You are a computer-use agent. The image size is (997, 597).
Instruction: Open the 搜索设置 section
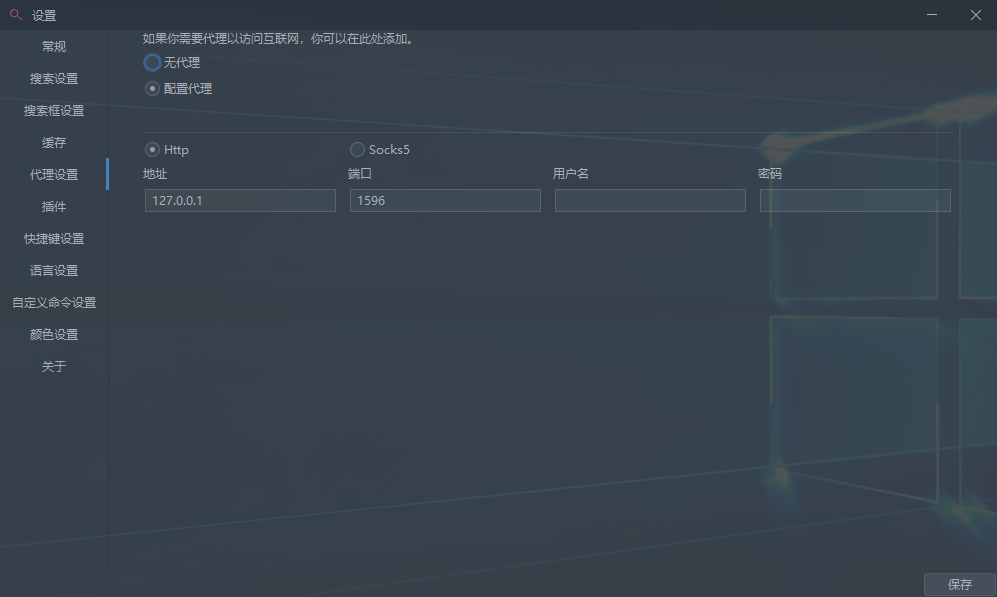[x=54, y=78]
